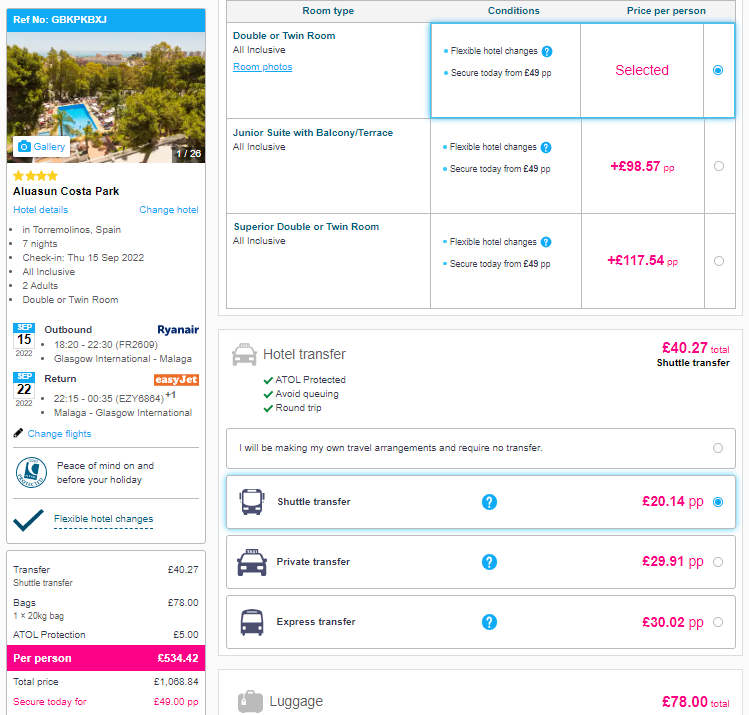
Task: Click the Conditions column header
Action: (x=514, y=11)
